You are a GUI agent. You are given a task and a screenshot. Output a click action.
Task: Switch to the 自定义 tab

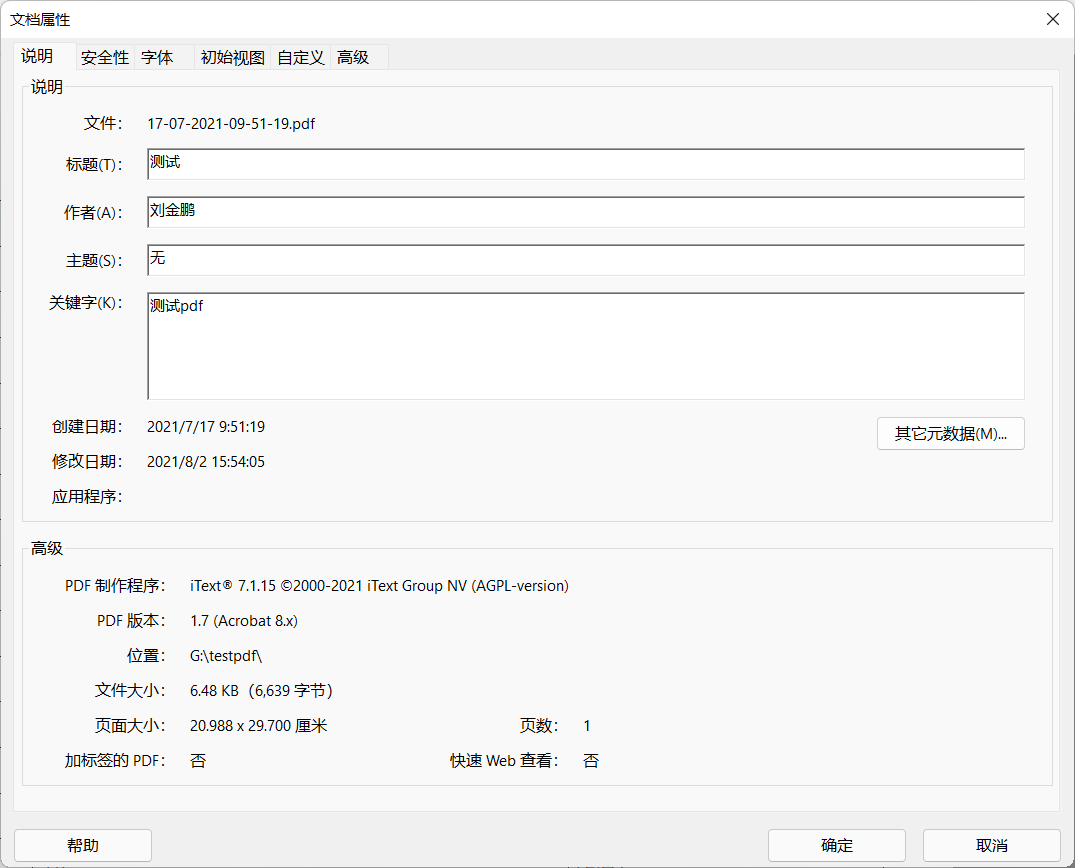(x=299, y=57)
